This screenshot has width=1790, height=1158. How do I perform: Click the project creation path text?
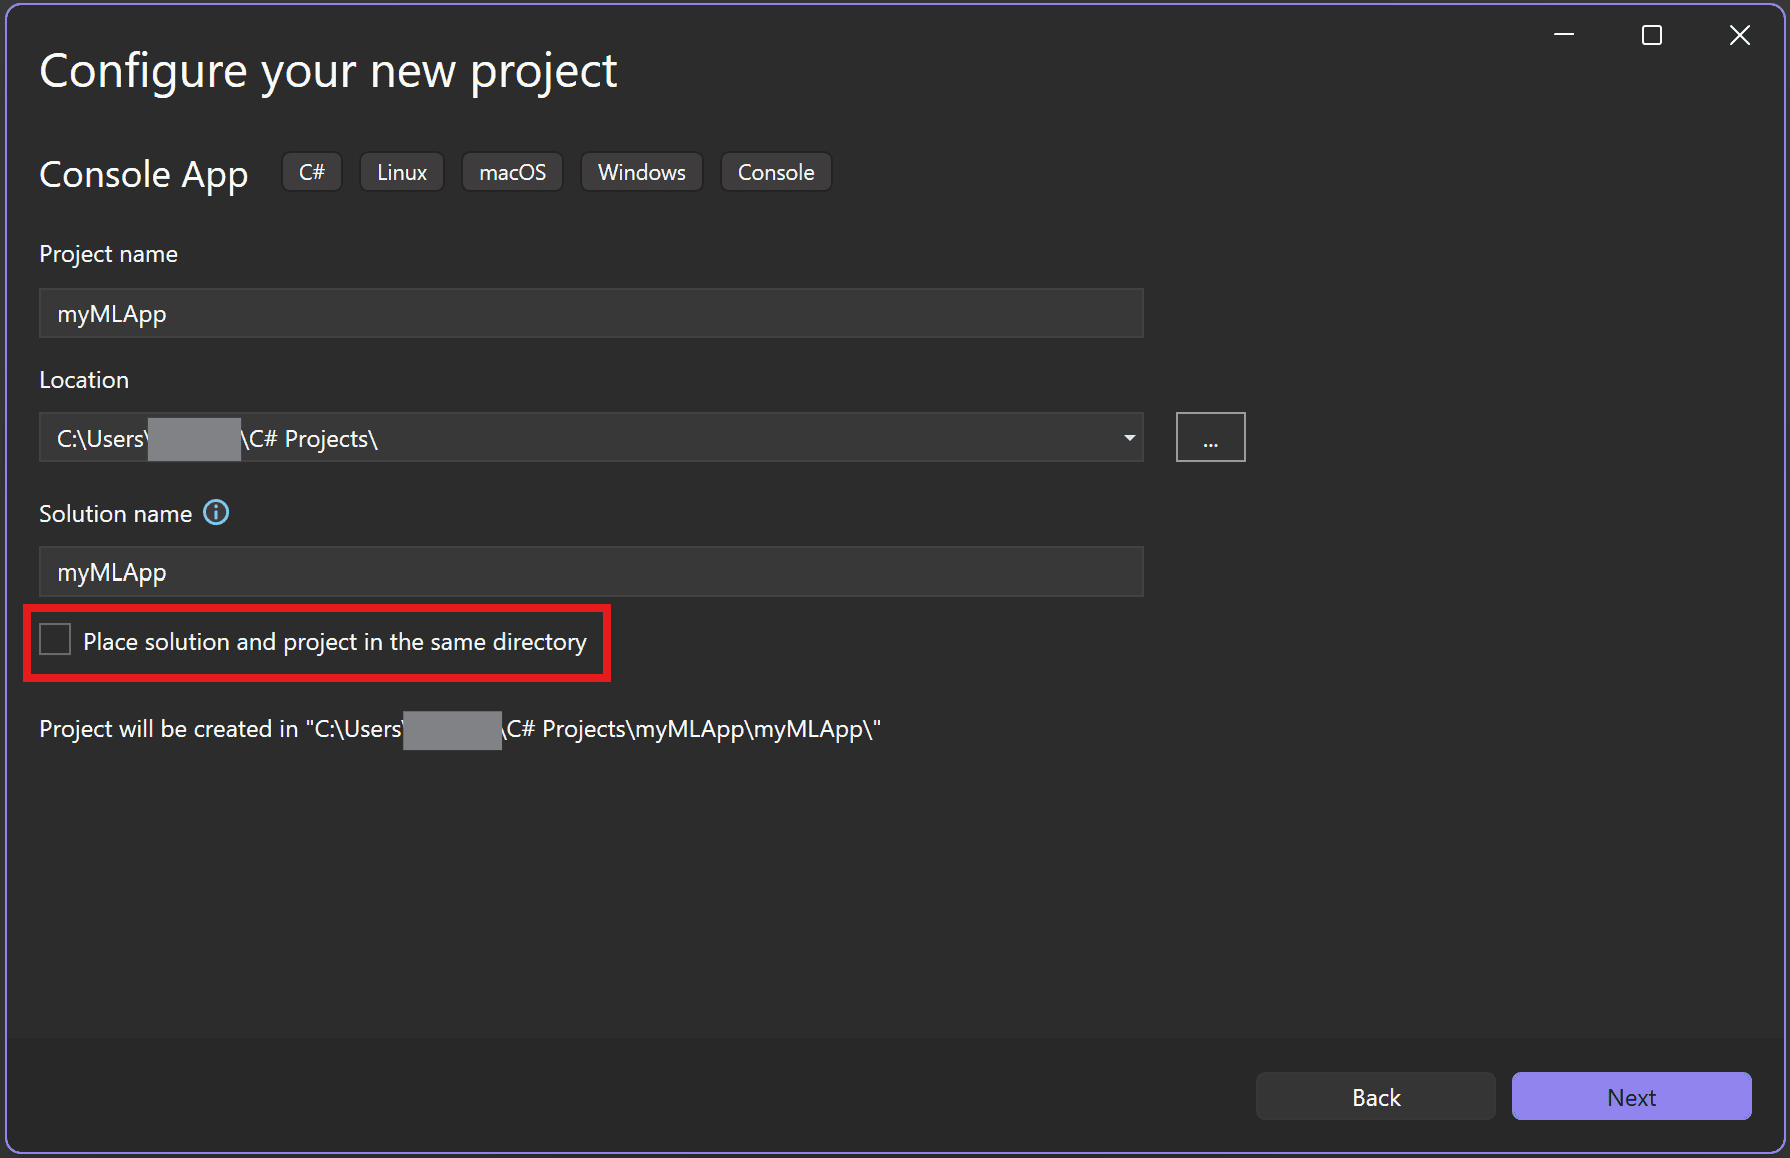[x=458, y=729]
